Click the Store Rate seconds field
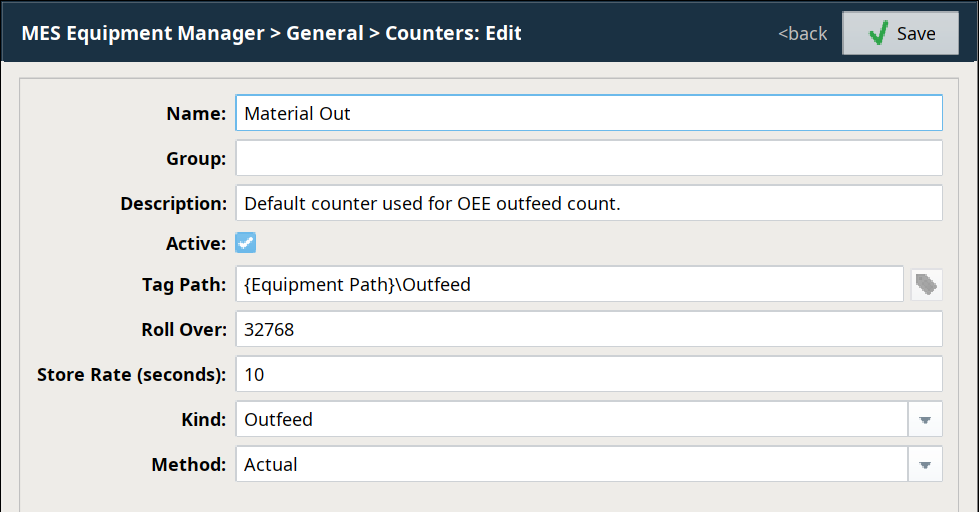This screenshot has width=979, height=512. click(x=589, y=374)
